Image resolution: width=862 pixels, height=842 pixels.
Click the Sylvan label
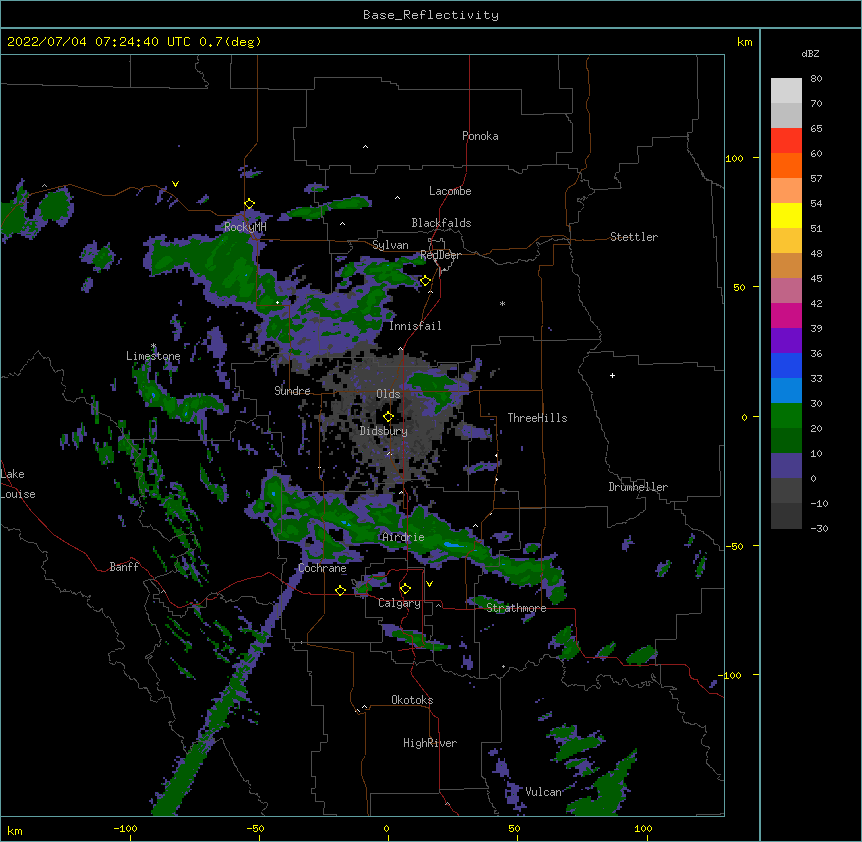point(390,245)
